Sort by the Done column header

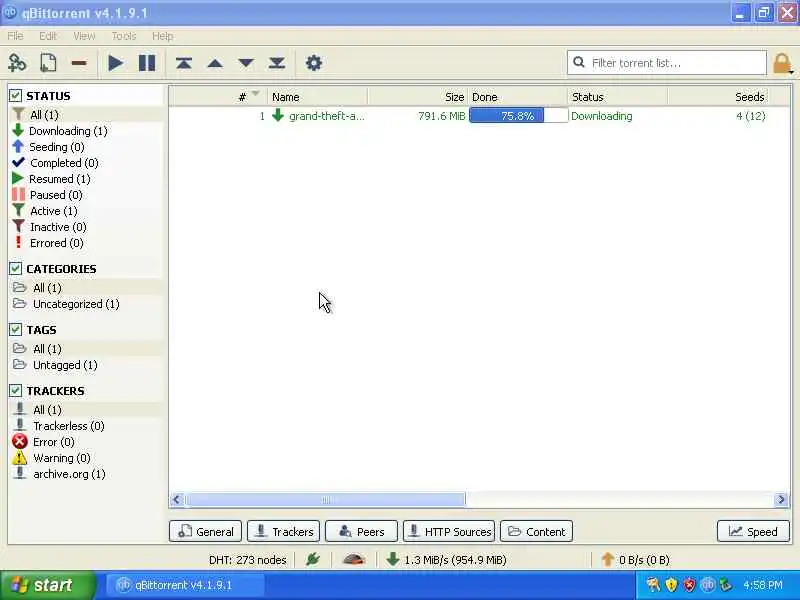[517, 96]
